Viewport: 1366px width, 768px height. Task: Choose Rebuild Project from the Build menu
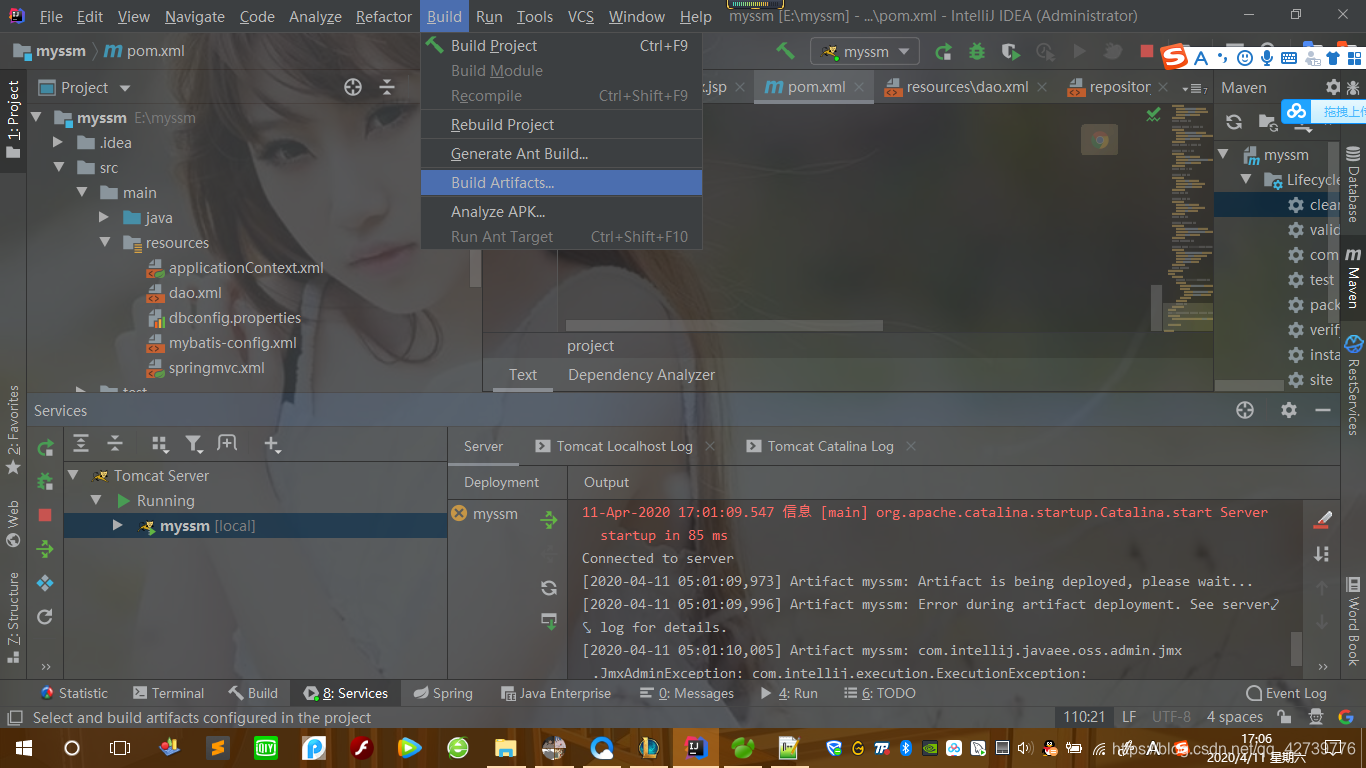pos(562,125)
